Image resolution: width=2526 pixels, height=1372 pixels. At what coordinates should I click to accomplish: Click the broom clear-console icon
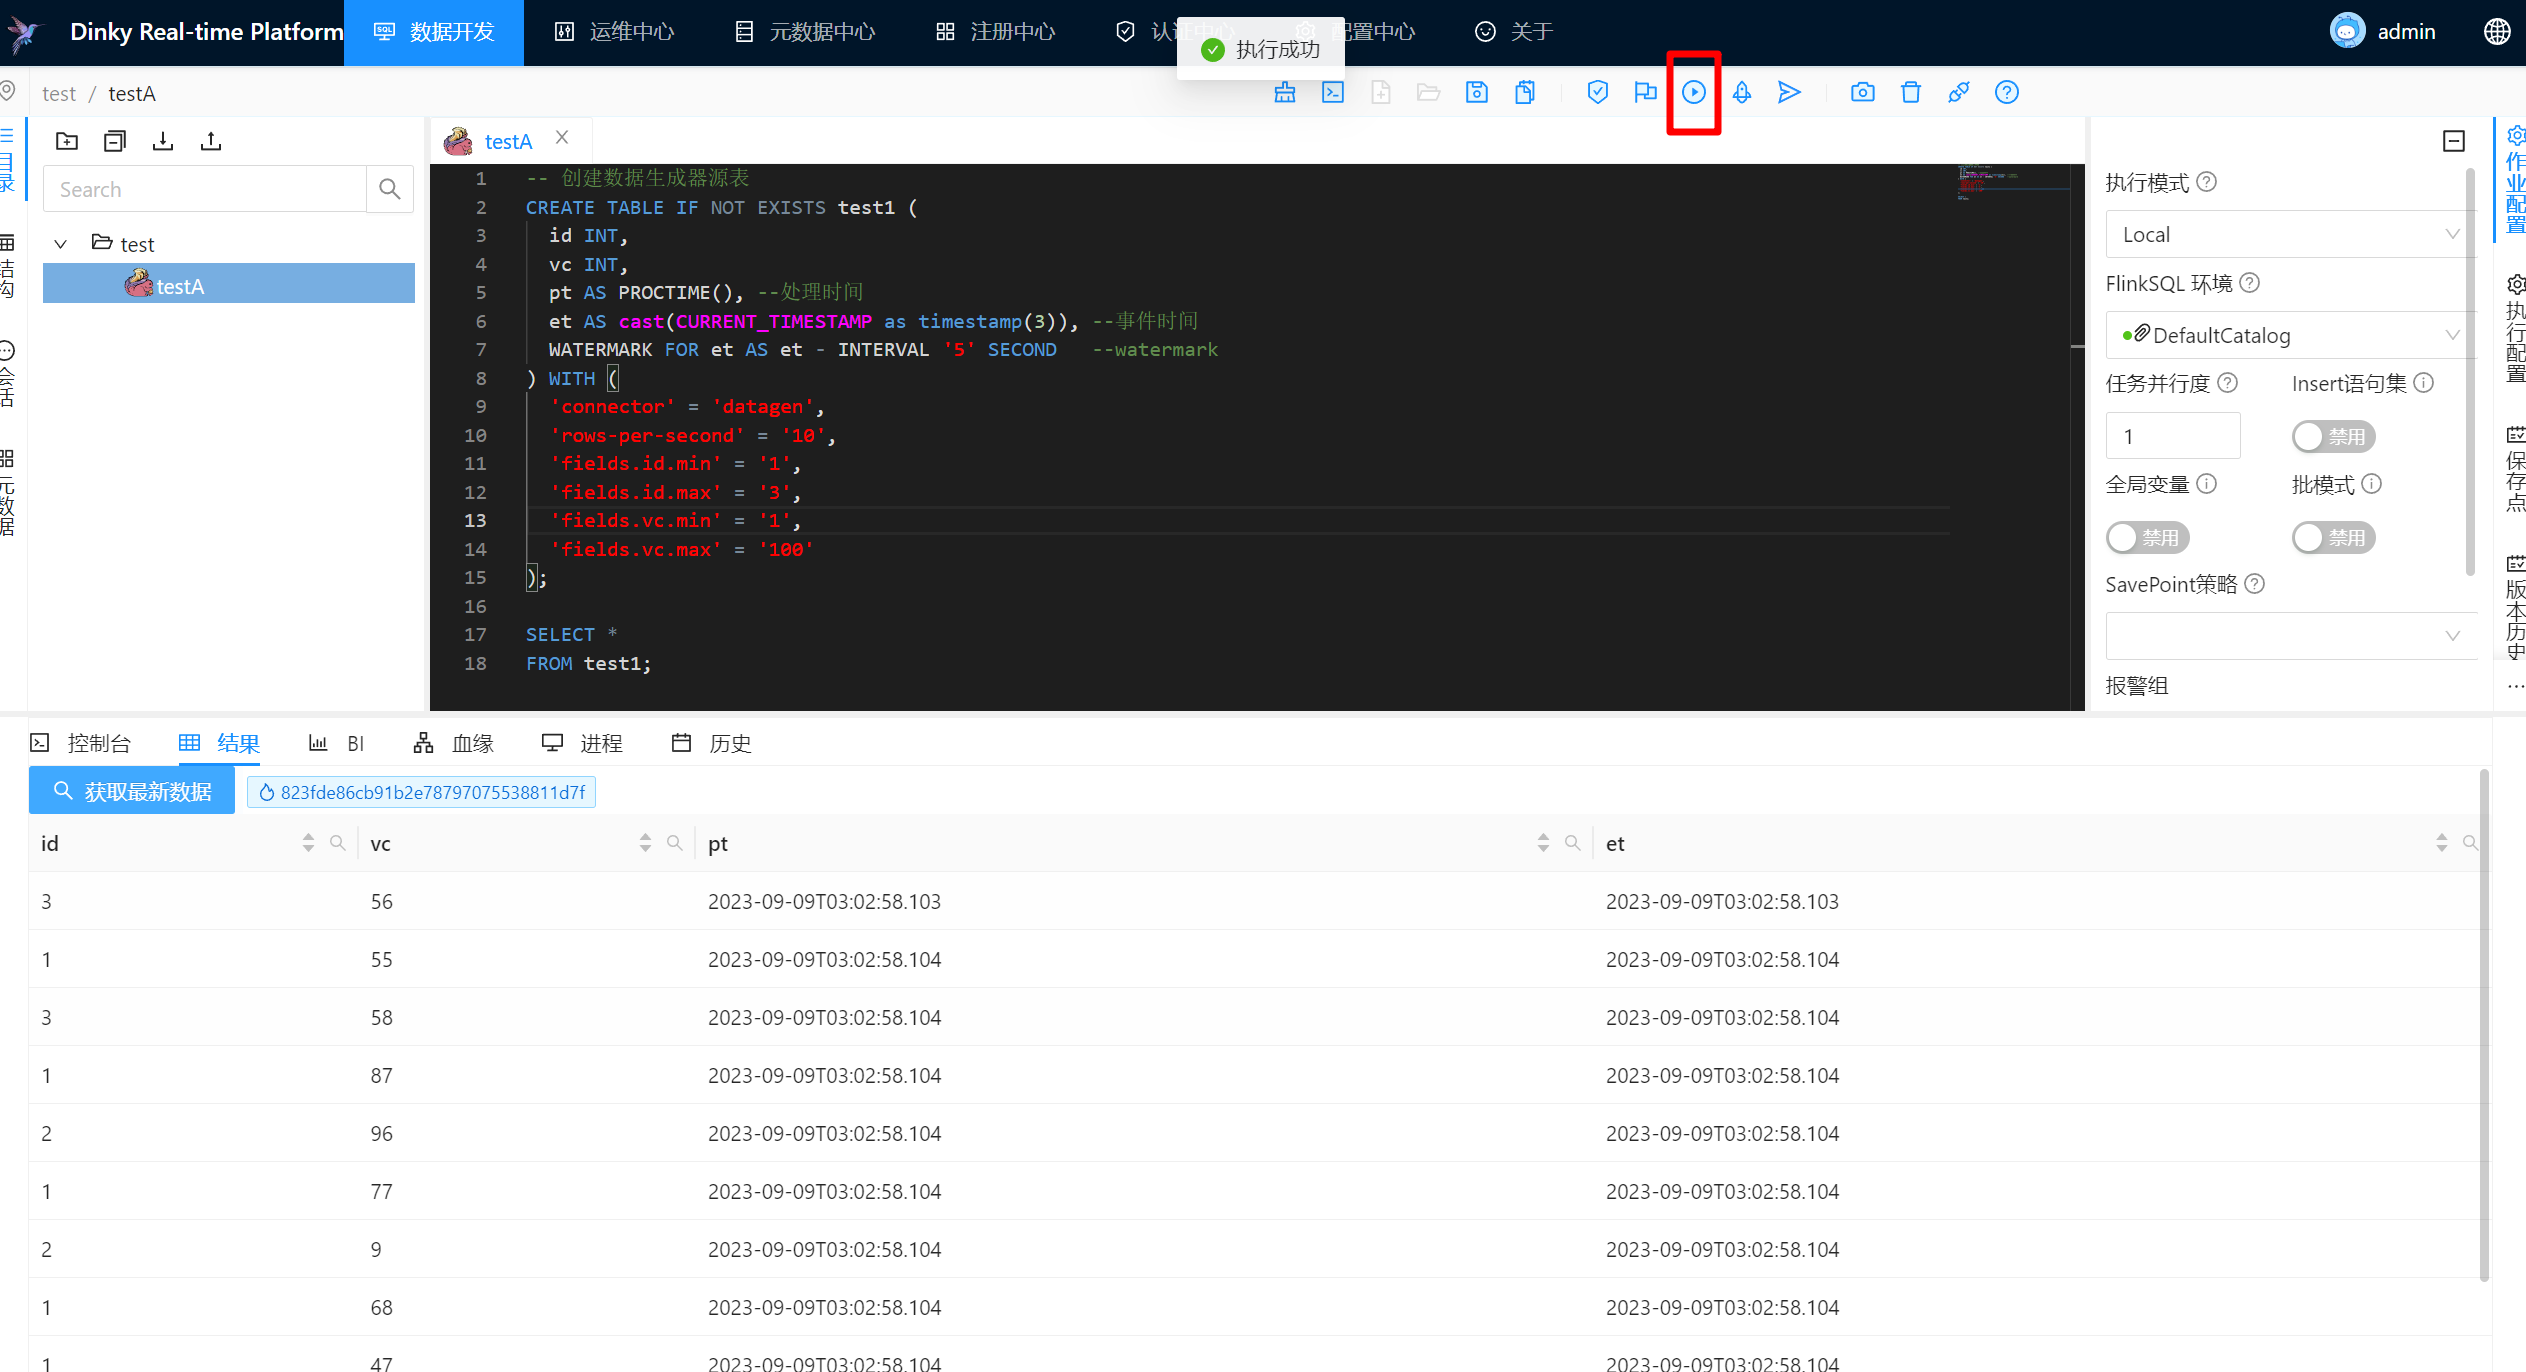(1285, 93)
